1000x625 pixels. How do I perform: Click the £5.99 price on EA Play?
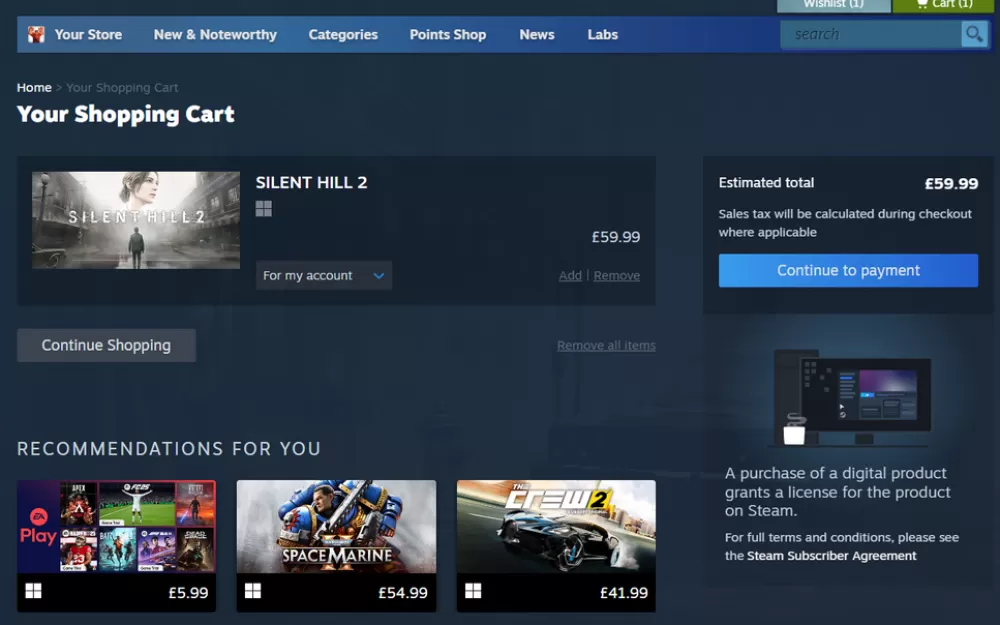tap(188, 592)
